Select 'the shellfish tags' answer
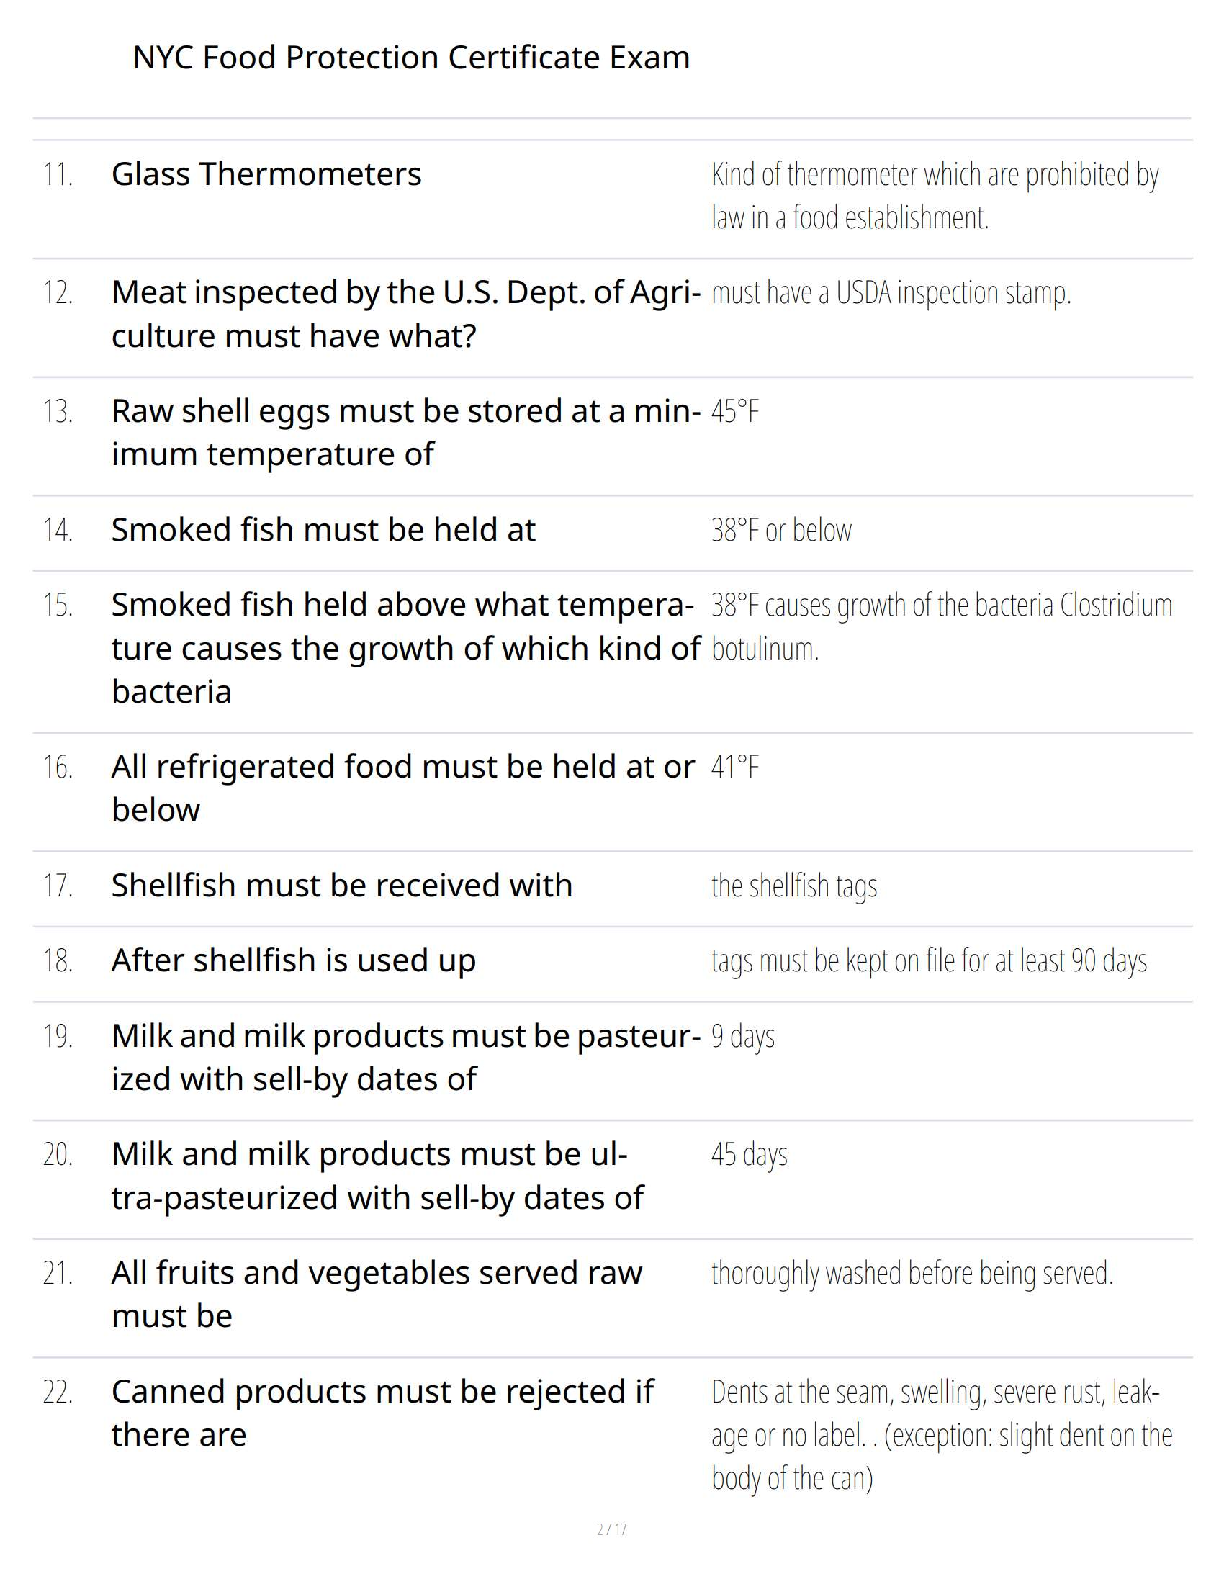Screen dimensions: 1224x1584 point(794,886)
